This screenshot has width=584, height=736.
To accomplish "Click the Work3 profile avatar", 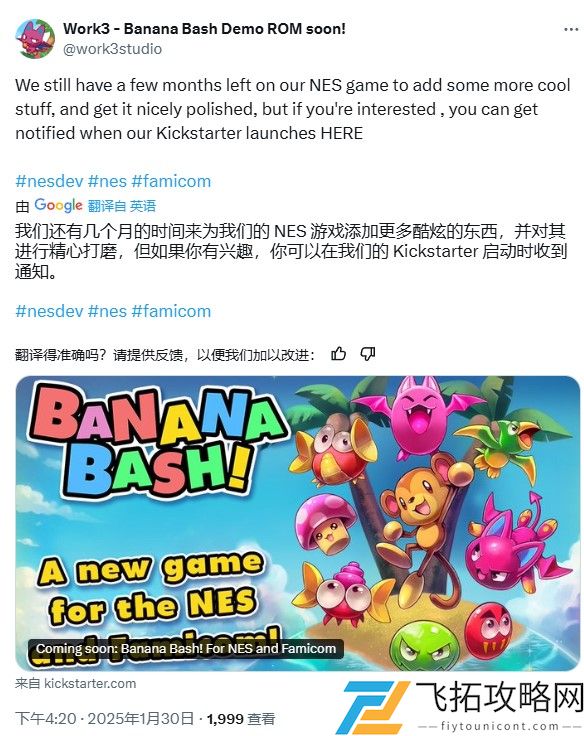I will [35, 38].
